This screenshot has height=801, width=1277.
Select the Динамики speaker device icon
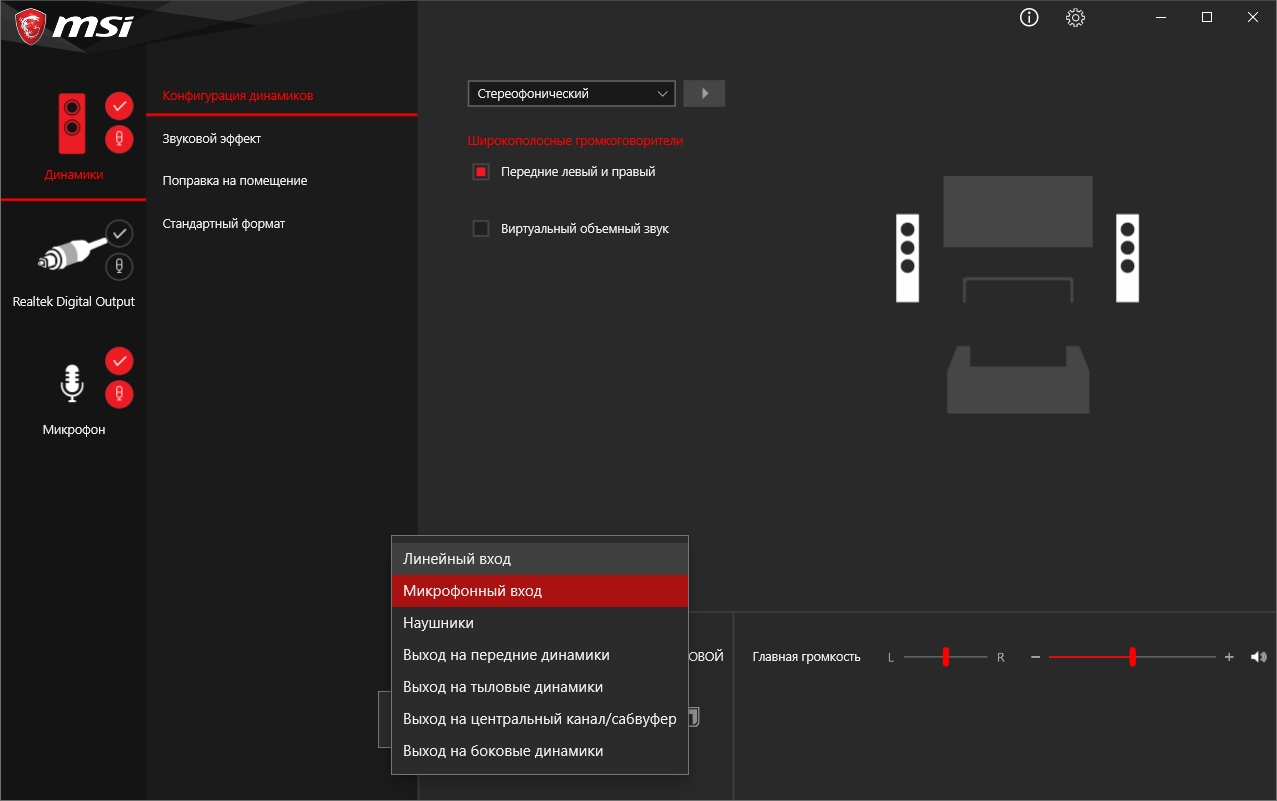pos(72,122)
